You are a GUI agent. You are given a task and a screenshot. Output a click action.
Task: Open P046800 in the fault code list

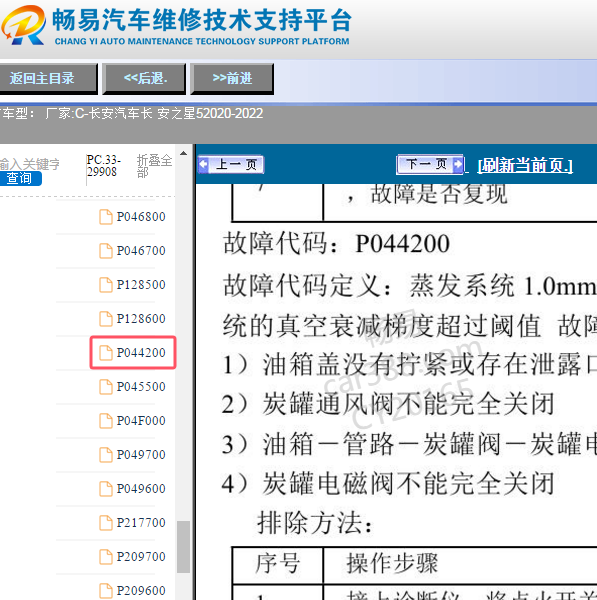tap(141, 217)
